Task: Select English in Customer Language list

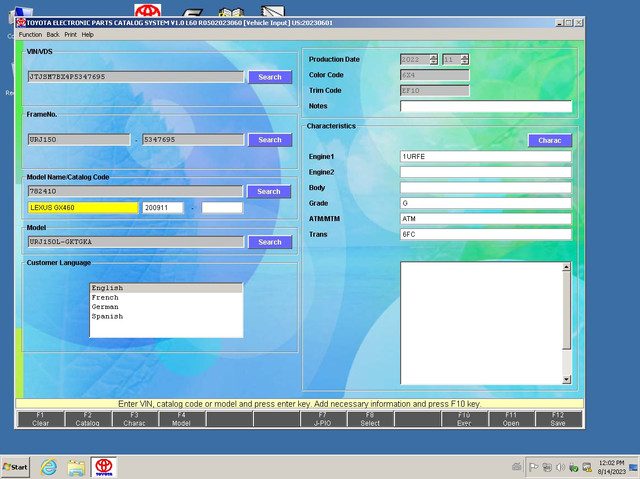Action: (x=166, y=288)
